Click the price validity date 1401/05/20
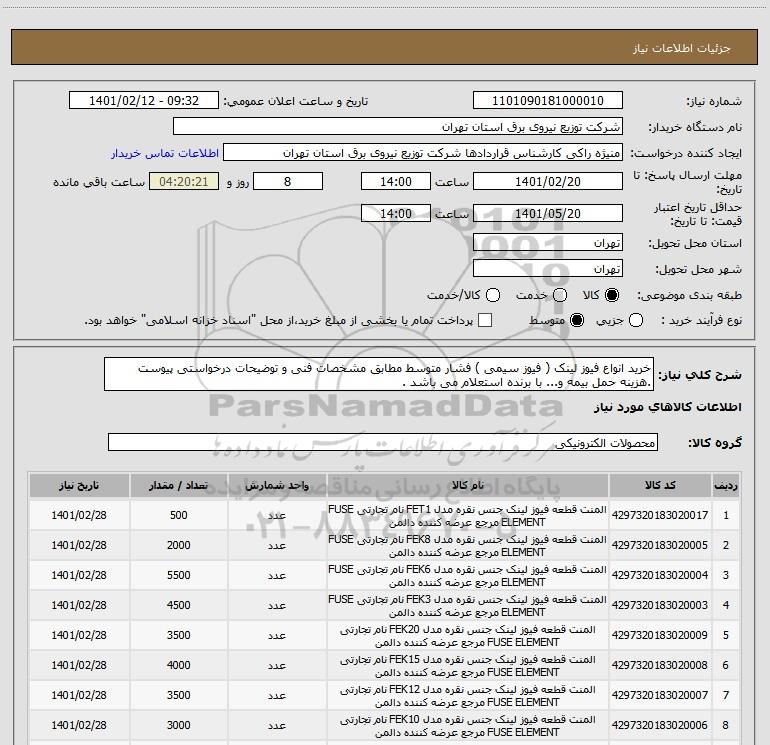 [x=548, y=213]
